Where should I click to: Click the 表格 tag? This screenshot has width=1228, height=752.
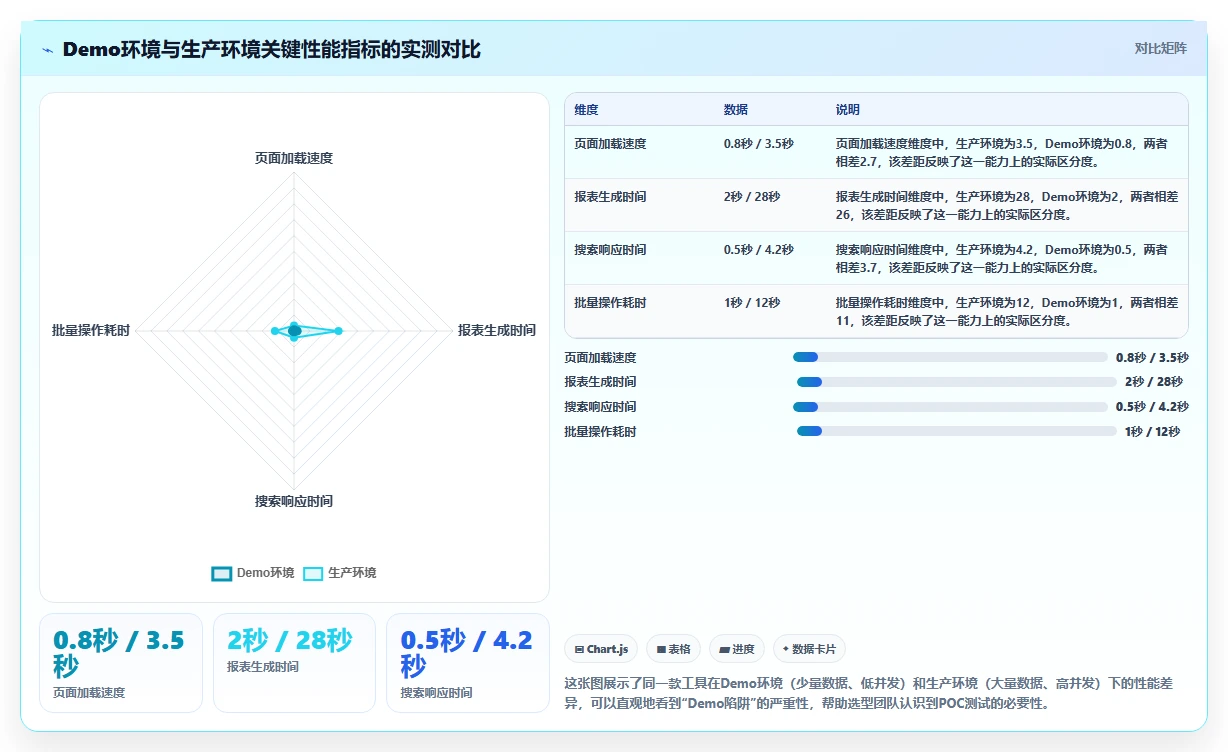(x=674, y=649)
